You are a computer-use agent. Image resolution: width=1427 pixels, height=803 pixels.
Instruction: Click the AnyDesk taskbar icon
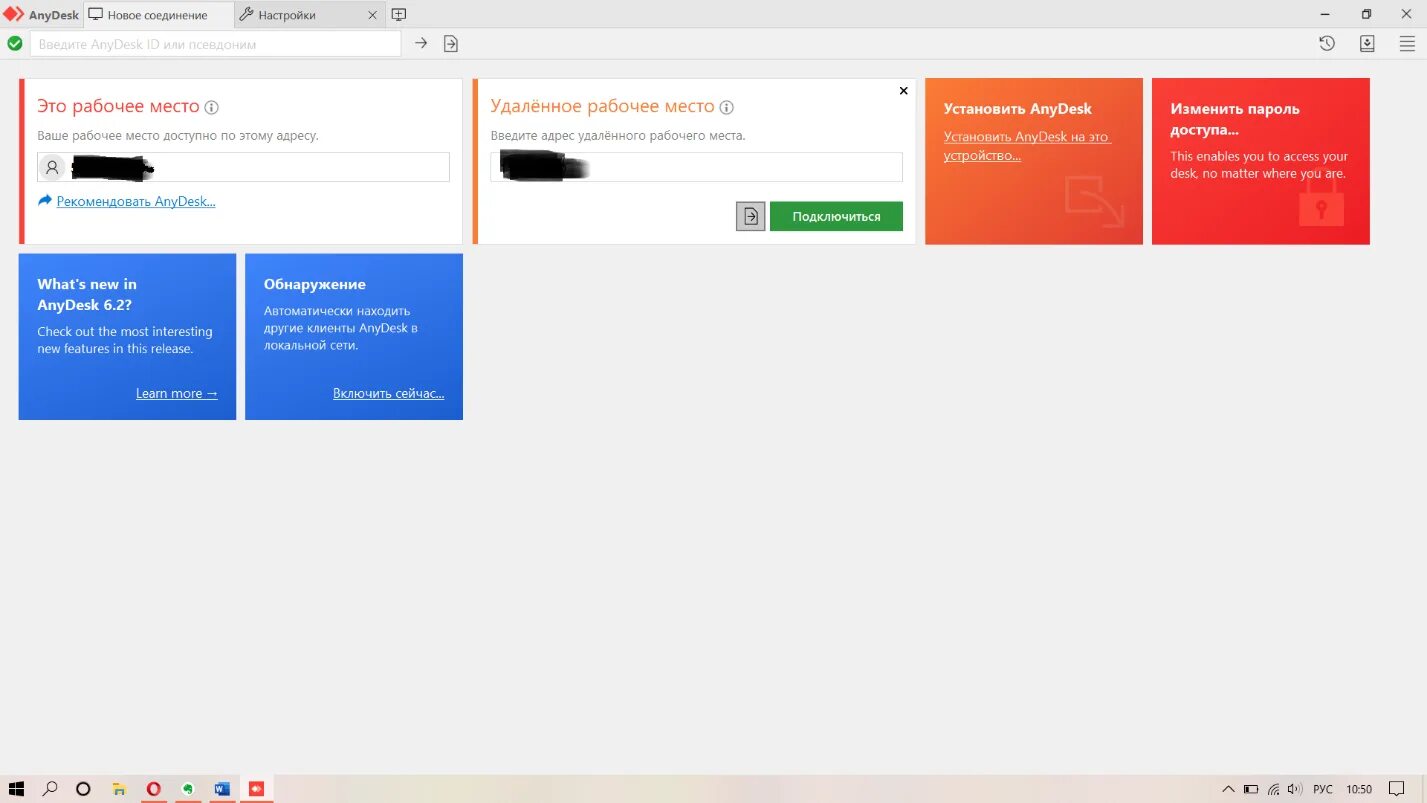[256, 789]
